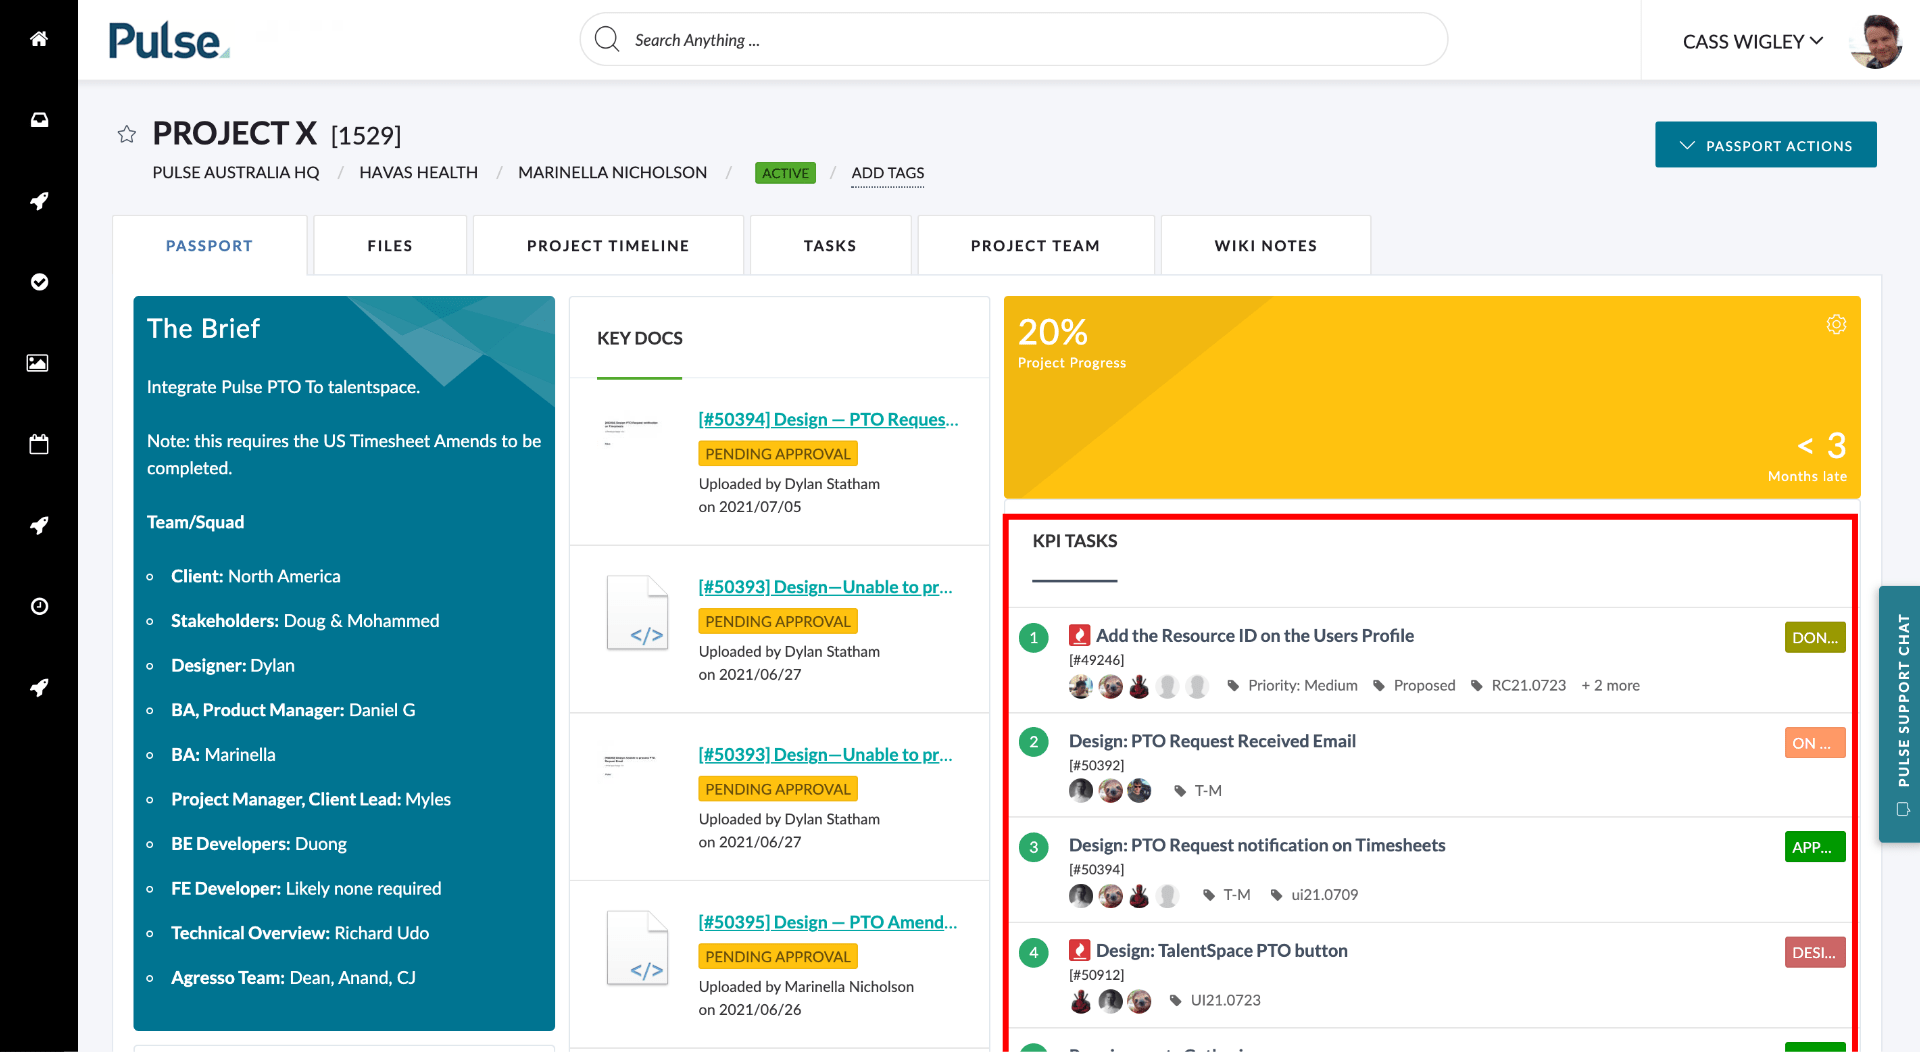This screenshot has height=1052, width=1920.
Task: Open progress settings gear icon
Action: pos(1836,324)
